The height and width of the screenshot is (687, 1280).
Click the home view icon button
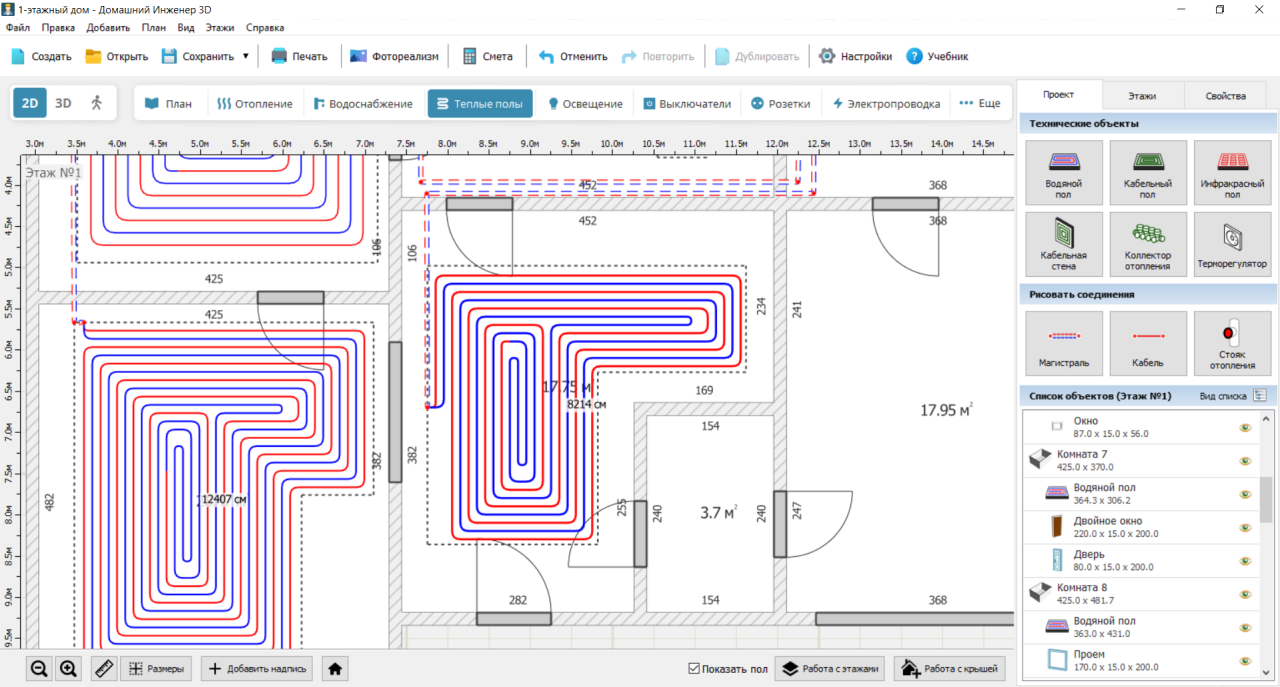337,669
